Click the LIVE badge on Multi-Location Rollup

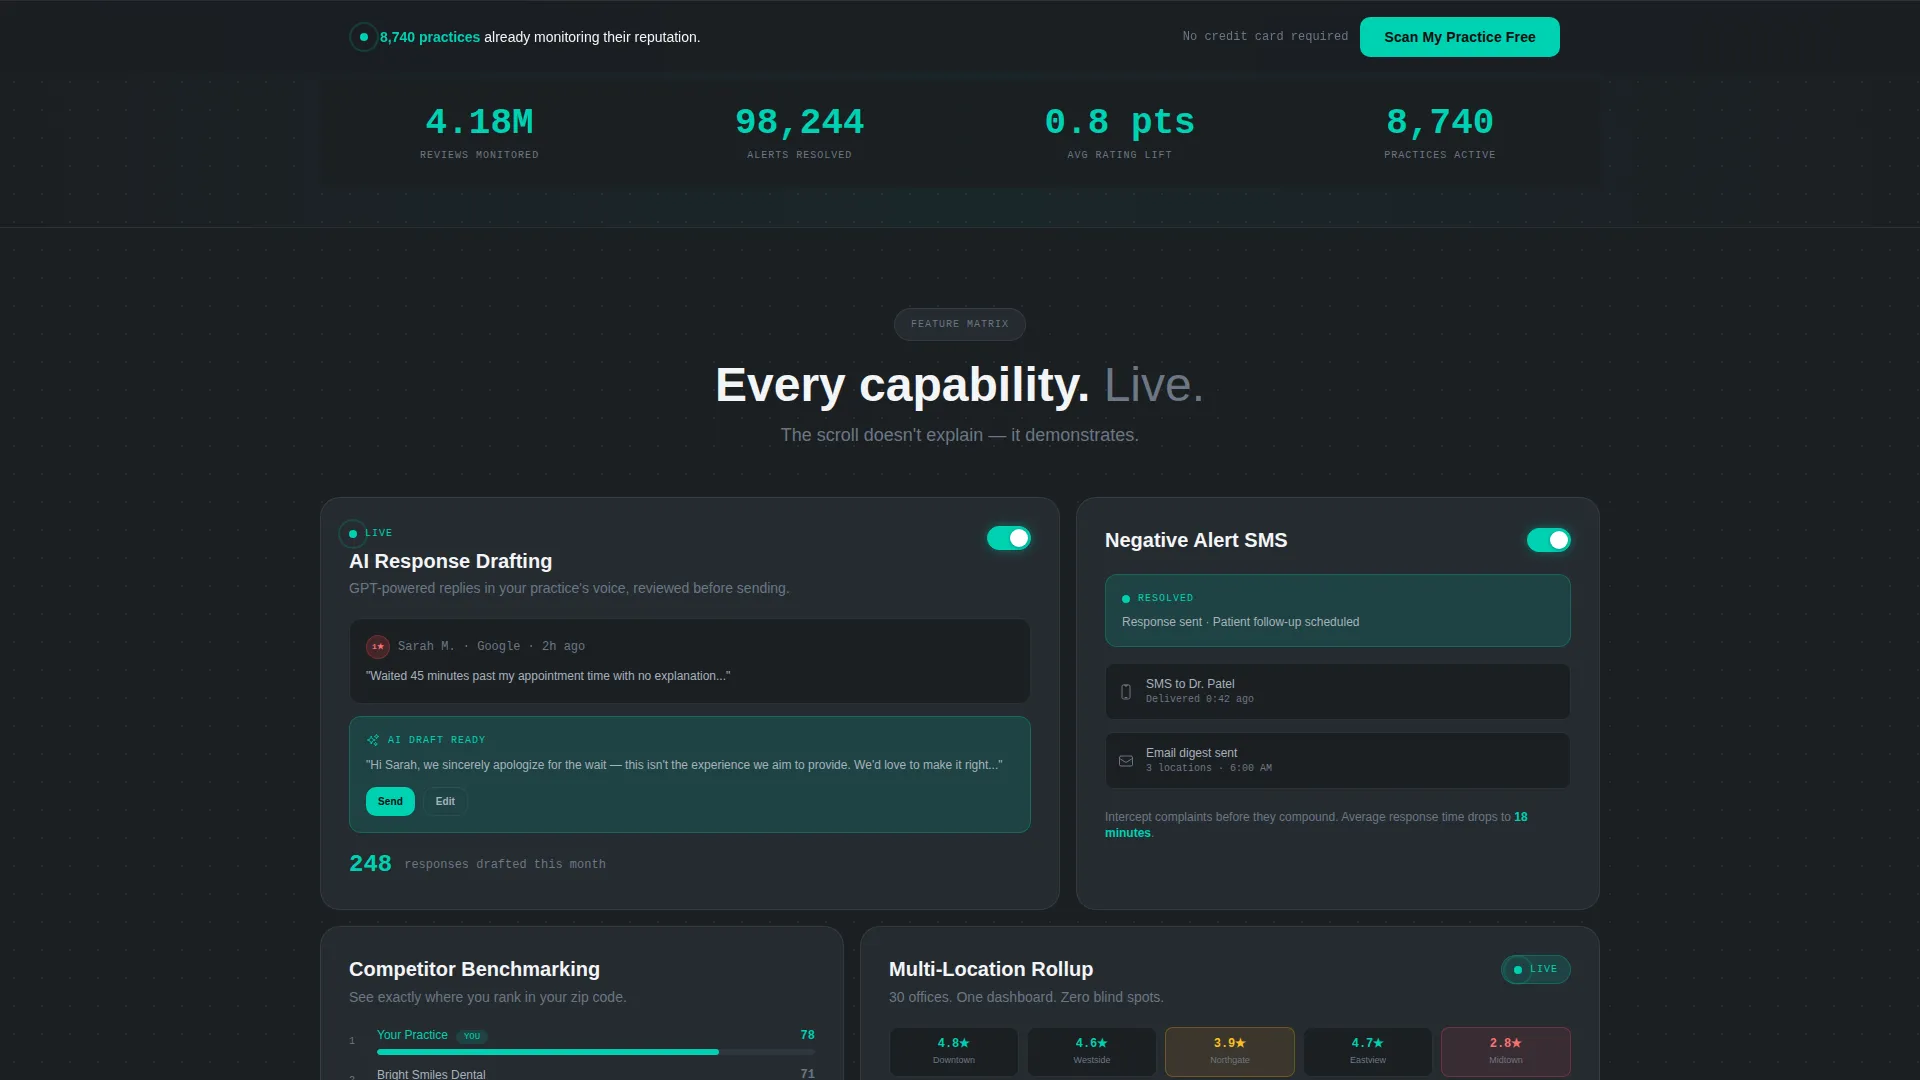coord(1536,969)
